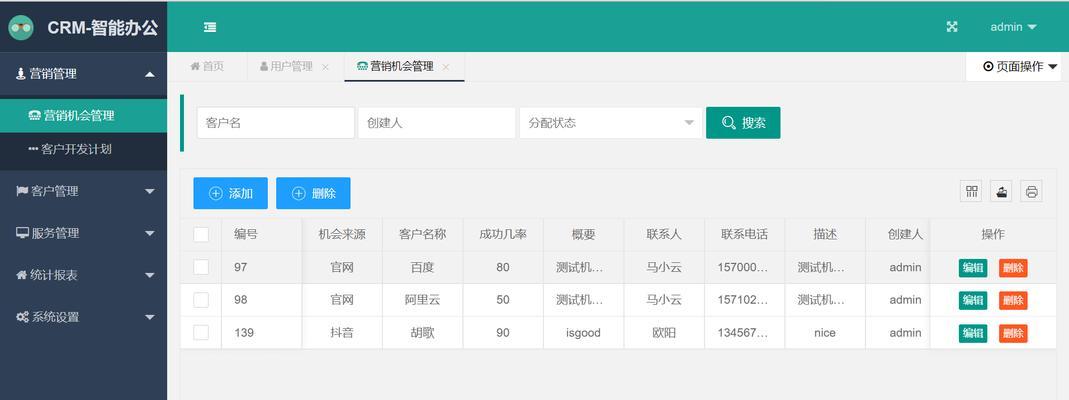Click the 客户名称 column header
Screen dimensions: 1069x400
tap(423, 234)
